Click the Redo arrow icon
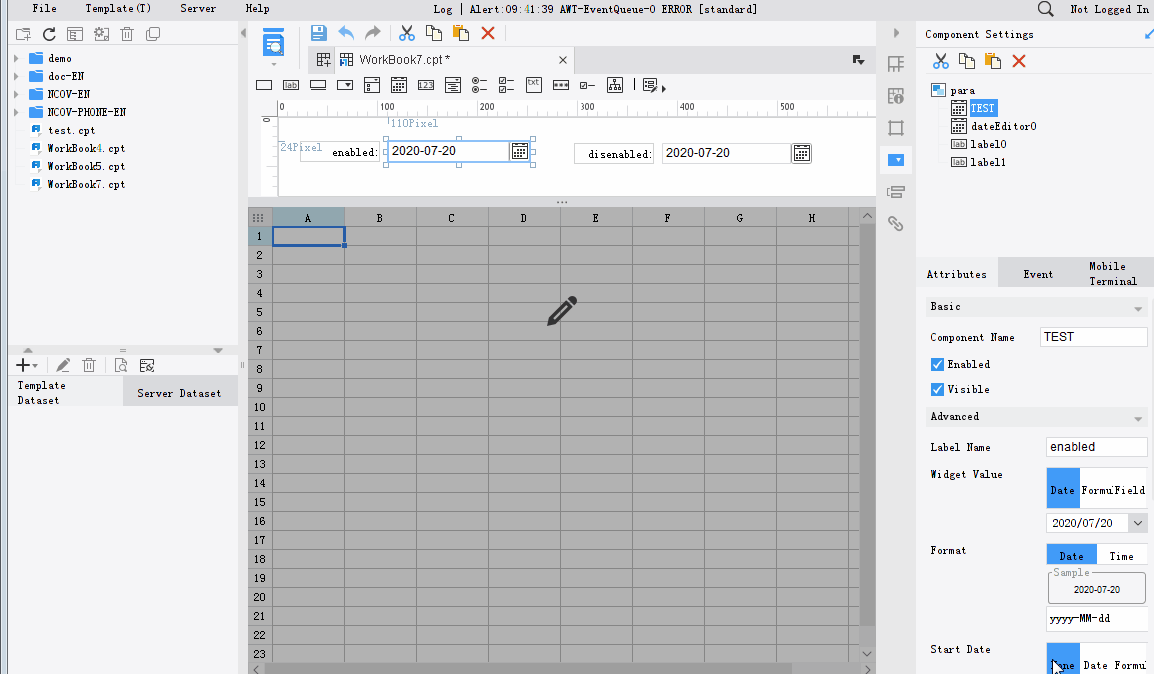The height and width of the screenshot is (674, 1154). (373, 33)
